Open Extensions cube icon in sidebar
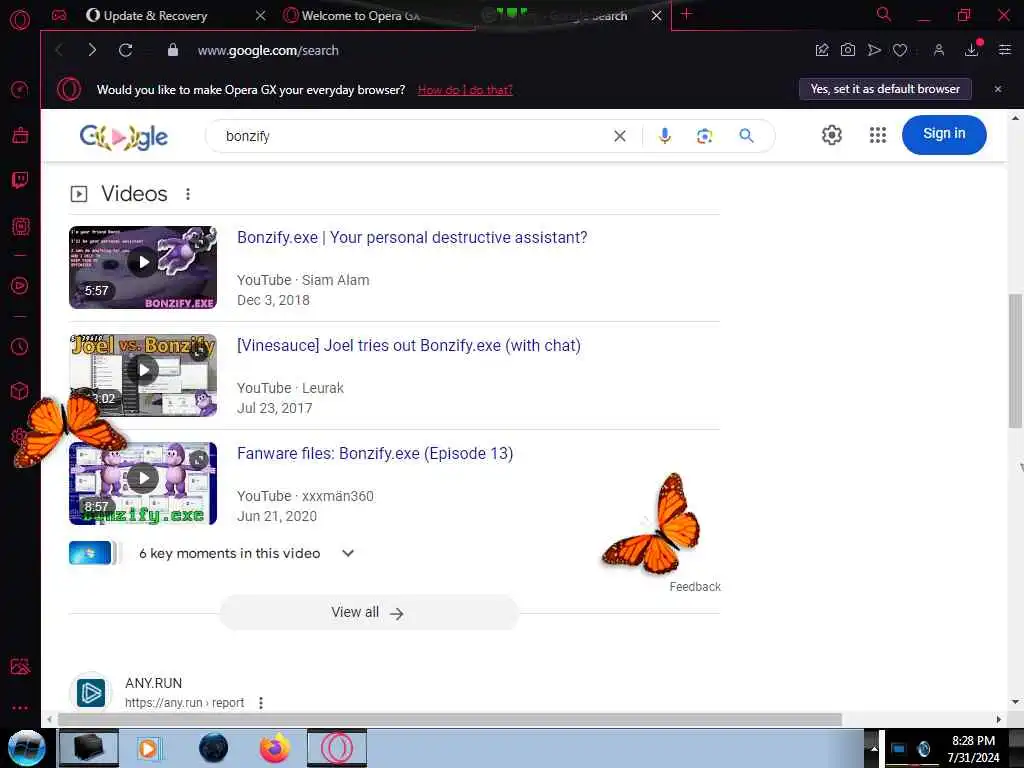Viewport: 1024px width, 768px height. click(x=20, y=391)
